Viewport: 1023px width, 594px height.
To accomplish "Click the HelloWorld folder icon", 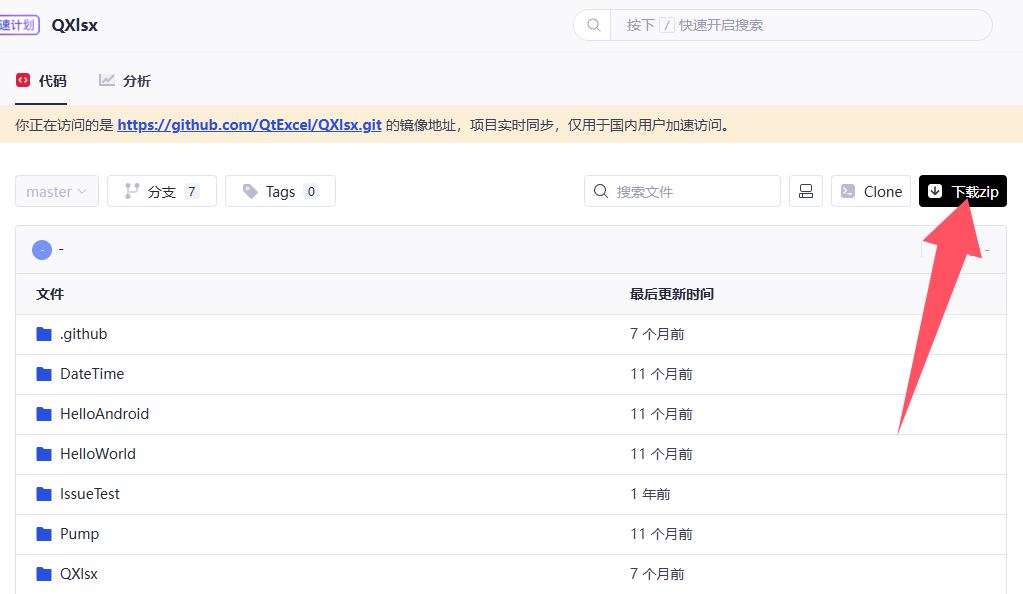I will 44,454.
